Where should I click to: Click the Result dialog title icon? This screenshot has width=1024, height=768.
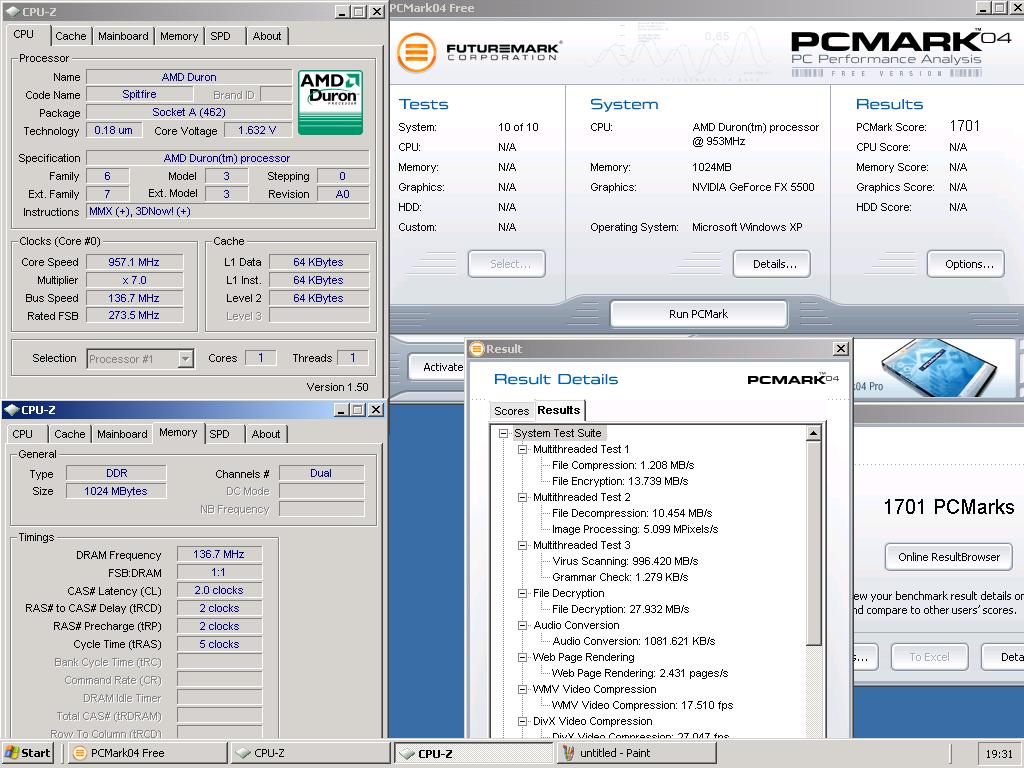(477, 349)
